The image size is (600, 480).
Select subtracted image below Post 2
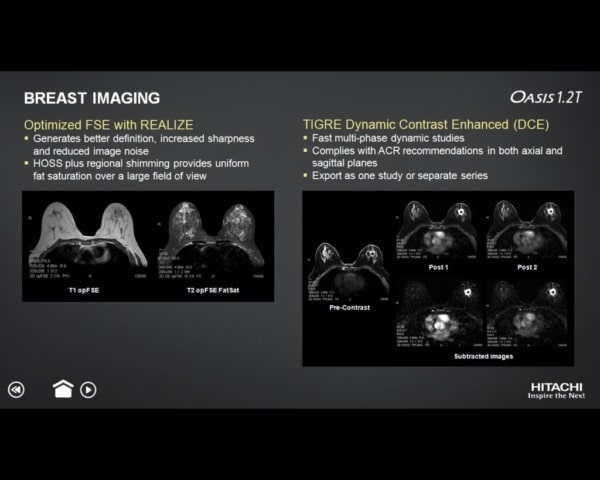point(527,314)
